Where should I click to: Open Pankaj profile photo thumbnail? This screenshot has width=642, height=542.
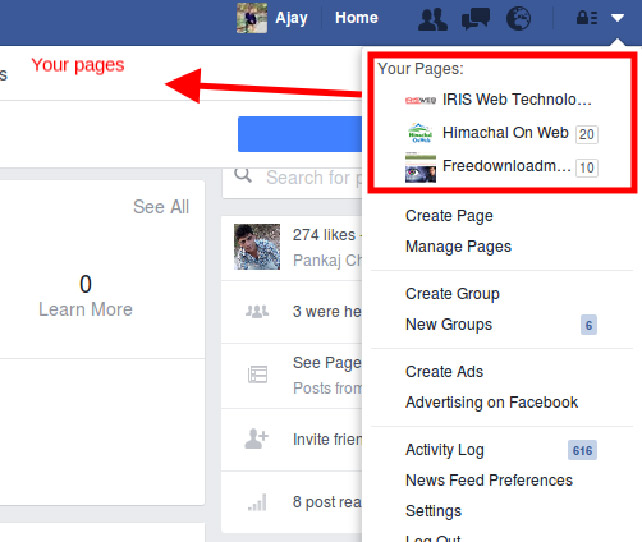tap(257, 247)
